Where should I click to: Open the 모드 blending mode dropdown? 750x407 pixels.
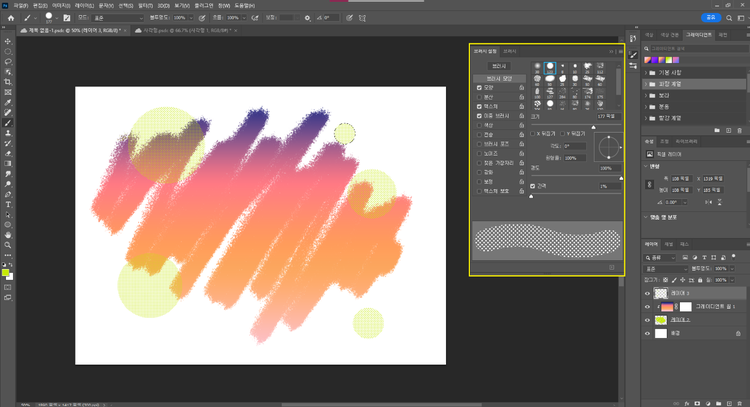pyautogui.click(x=120, y=18)
